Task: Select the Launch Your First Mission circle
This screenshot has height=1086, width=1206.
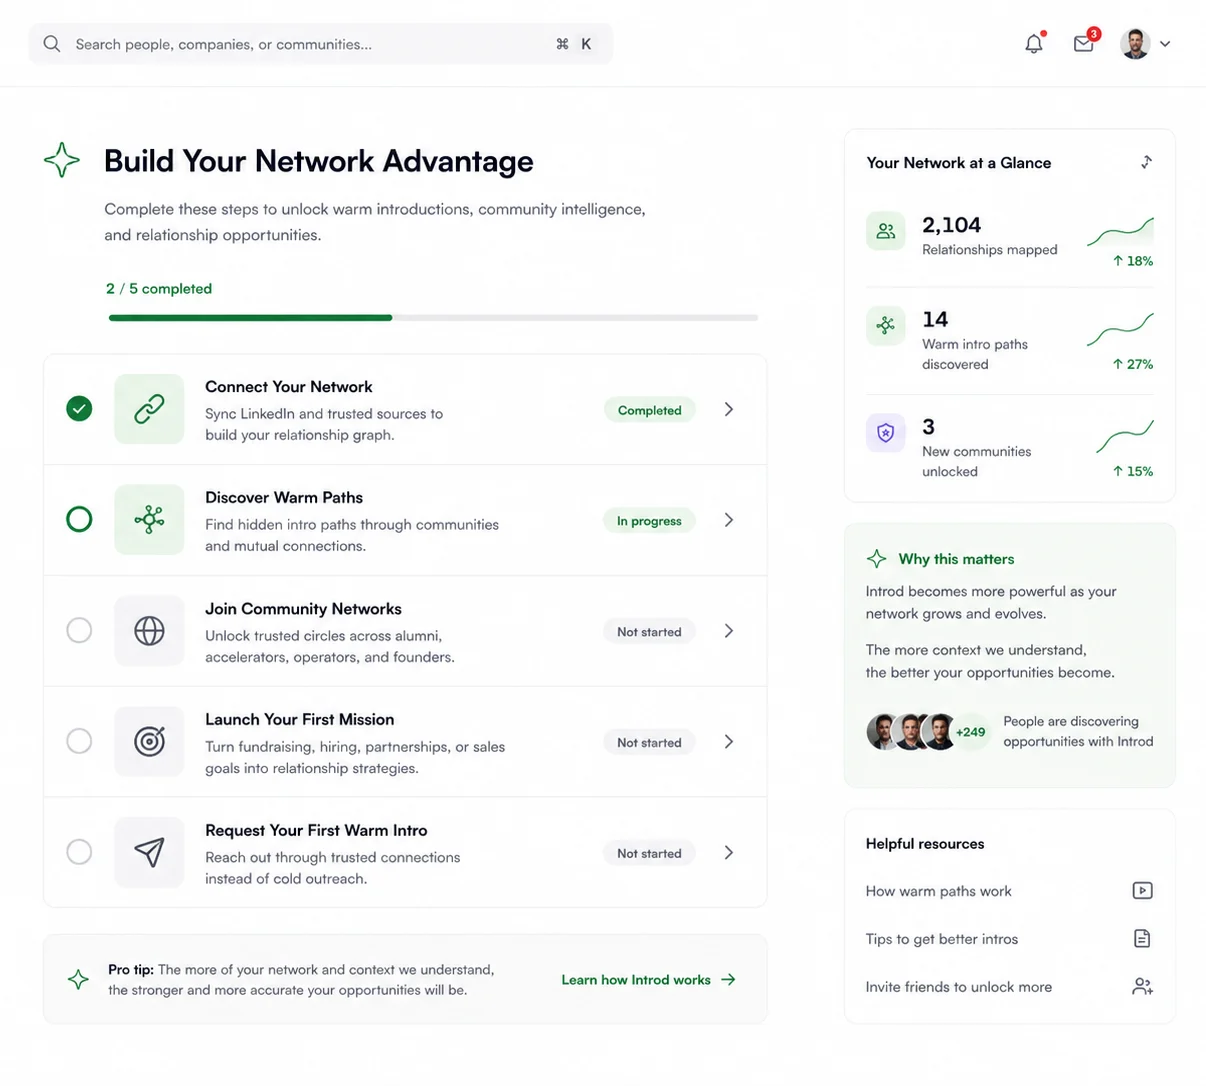Action: 79,742
